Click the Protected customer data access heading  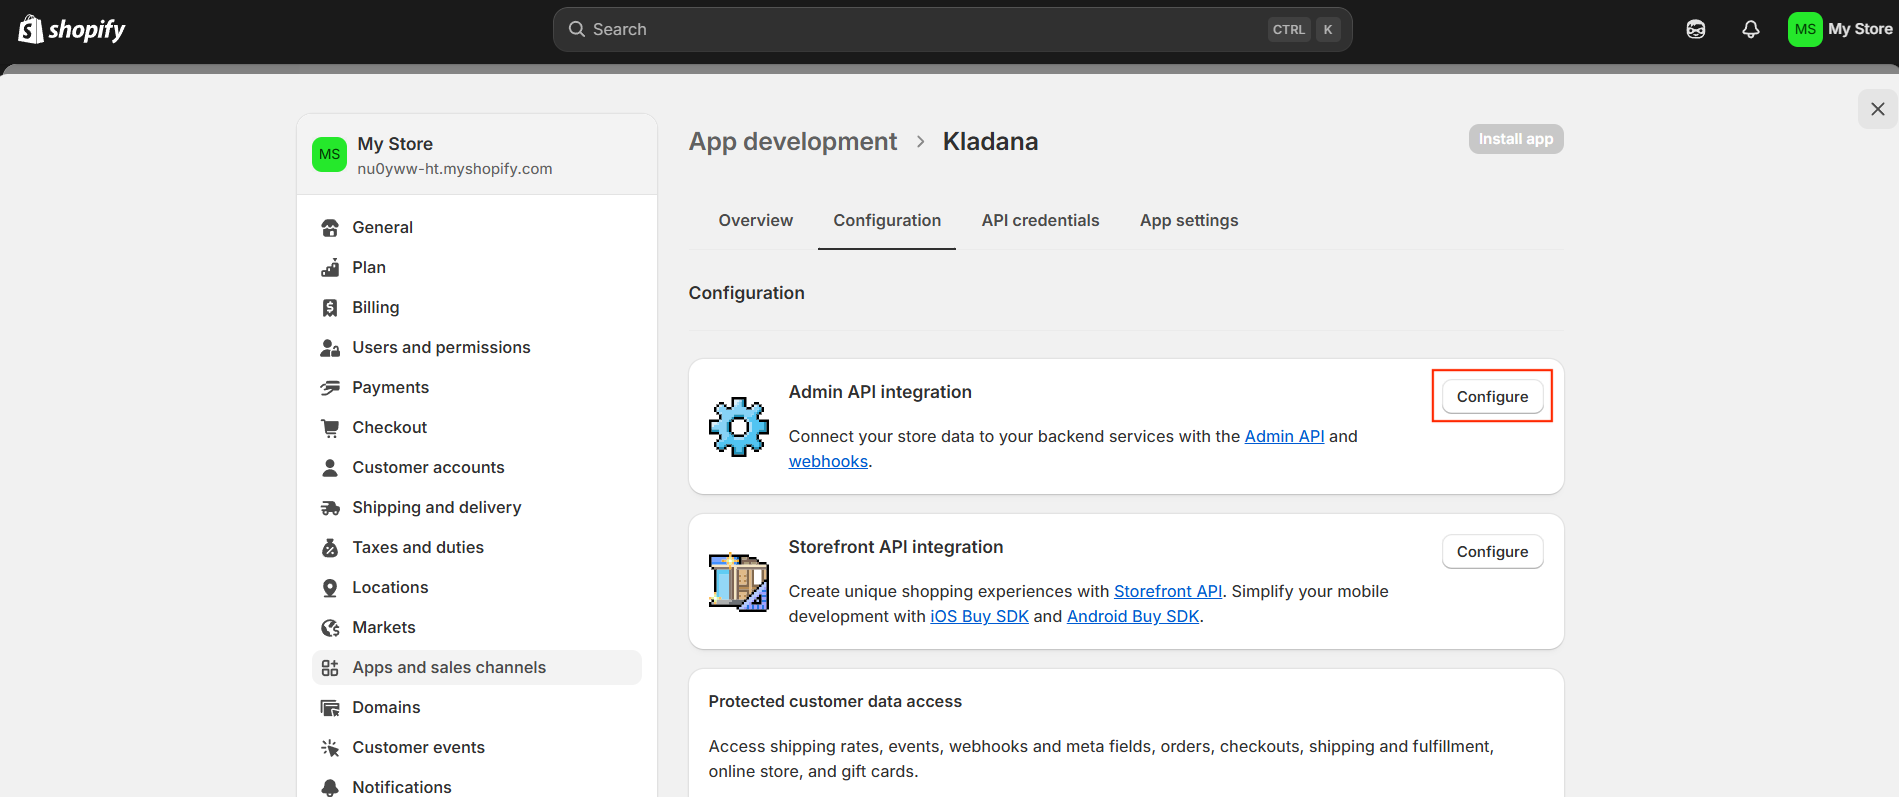(835, 702)
